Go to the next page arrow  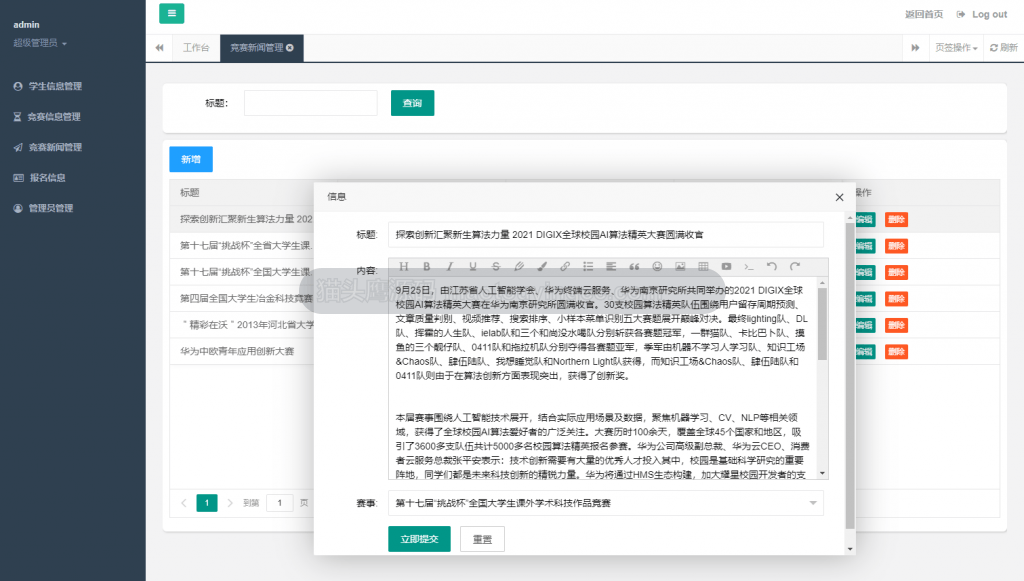(x=230, y=503)
